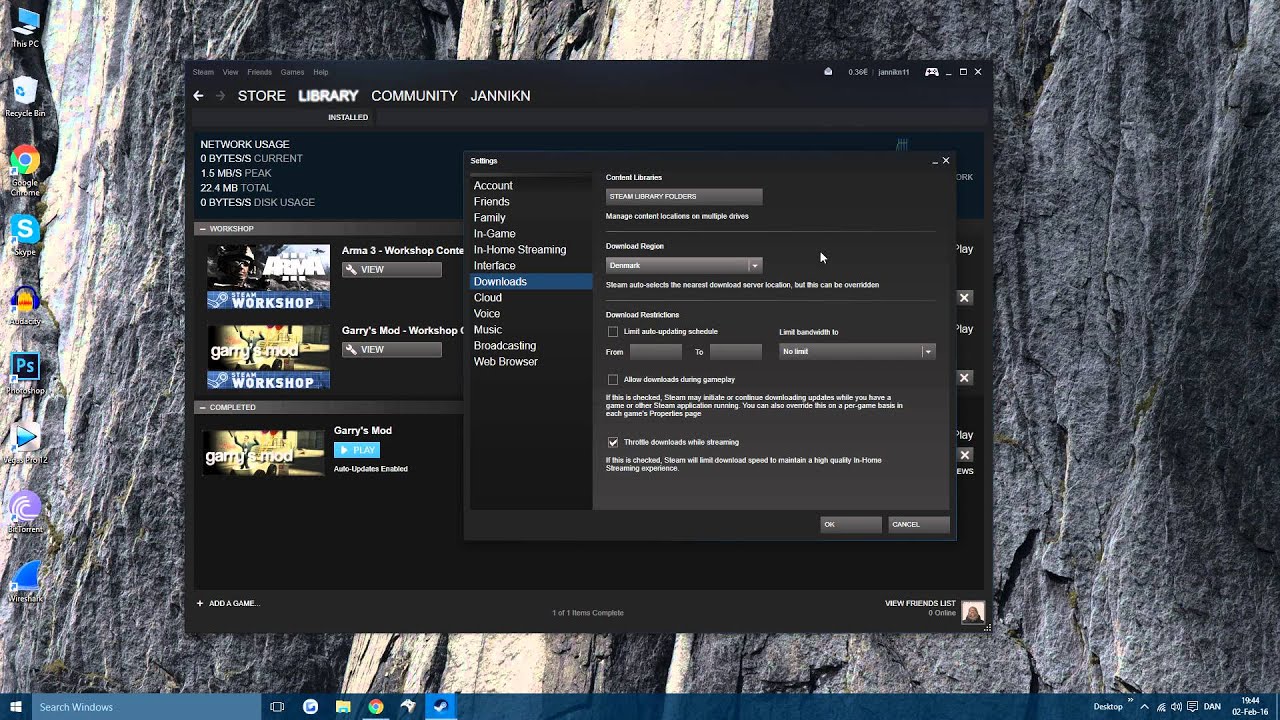Click the schedule From time field
Viewport: 1280px width, 720px height.
coord(655,351)
